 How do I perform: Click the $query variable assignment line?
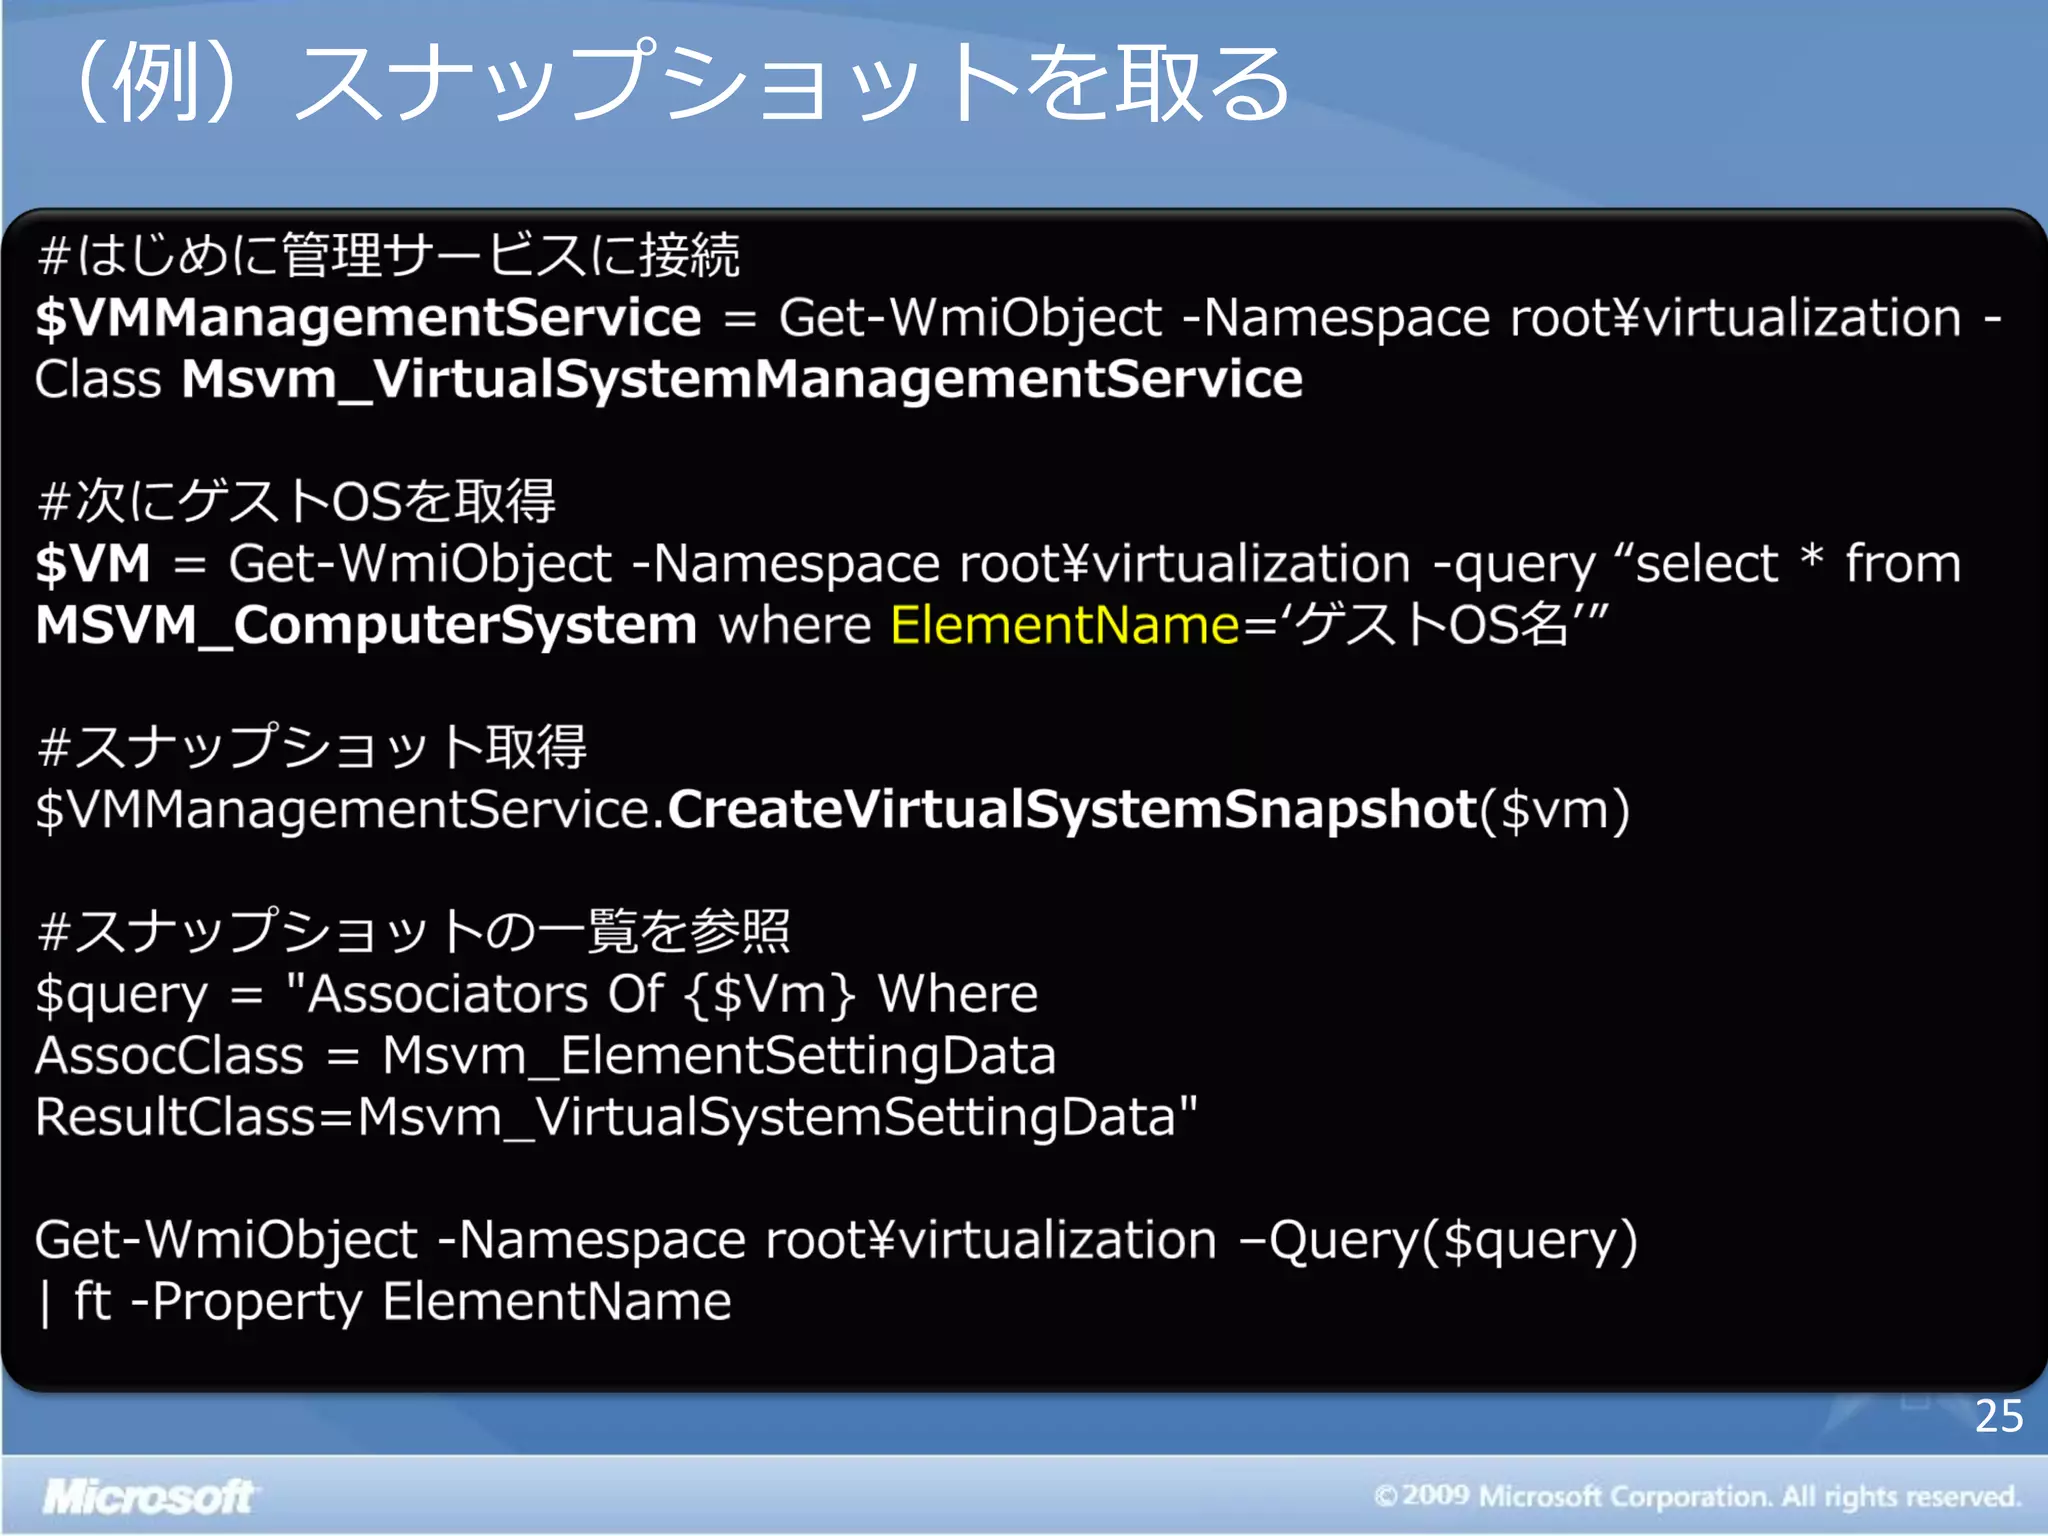click(536, 995)
